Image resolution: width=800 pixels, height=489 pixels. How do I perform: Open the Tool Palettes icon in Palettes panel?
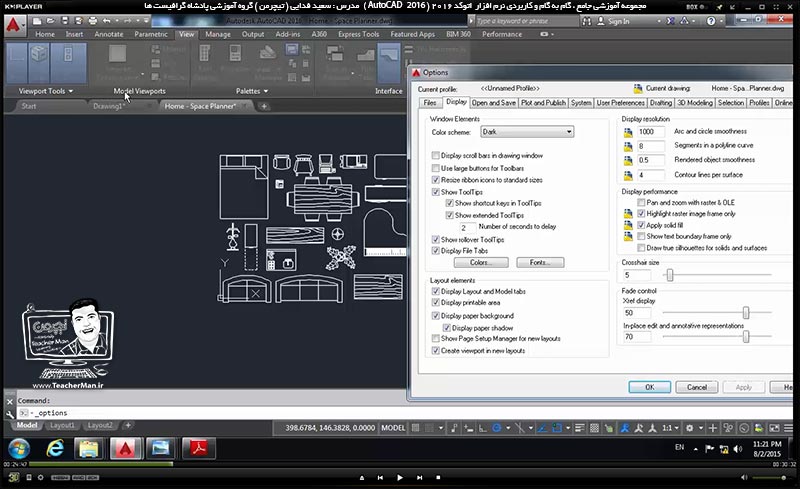tap(205, 54)
